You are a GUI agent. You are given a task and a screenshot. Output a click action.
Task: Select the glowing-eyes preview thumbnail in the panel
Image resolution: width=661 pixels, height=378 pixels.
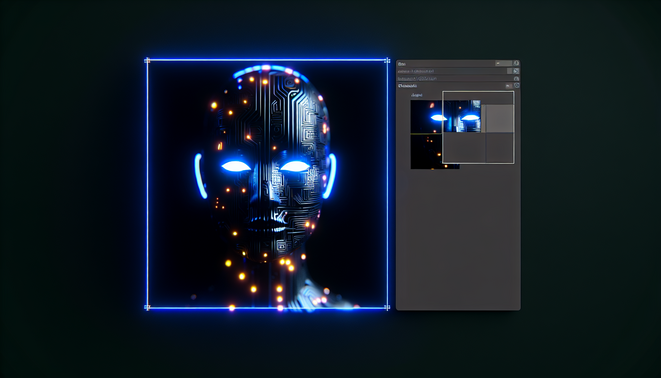(445, 116)
